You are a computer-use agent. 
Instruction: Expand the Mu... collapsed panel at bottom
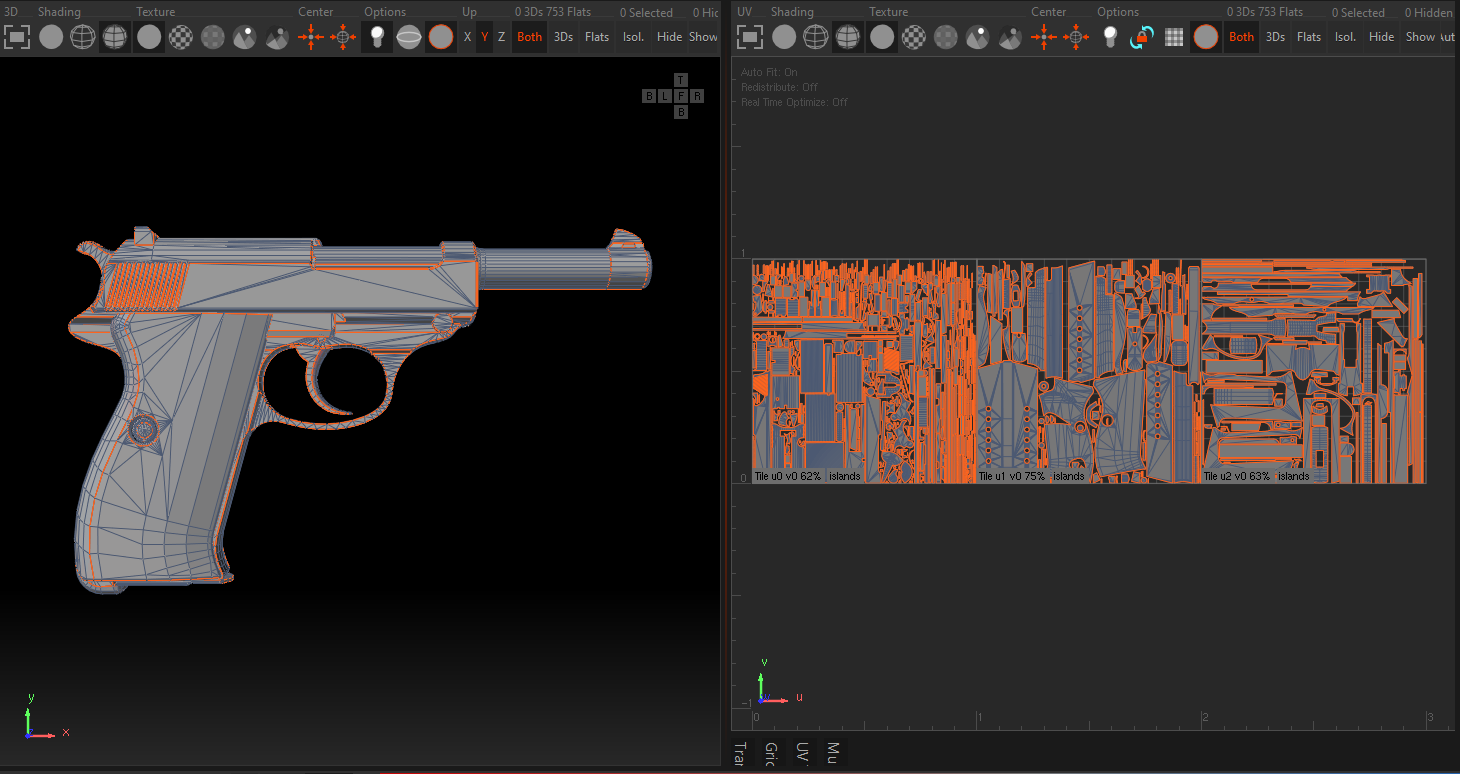(833, 753)
